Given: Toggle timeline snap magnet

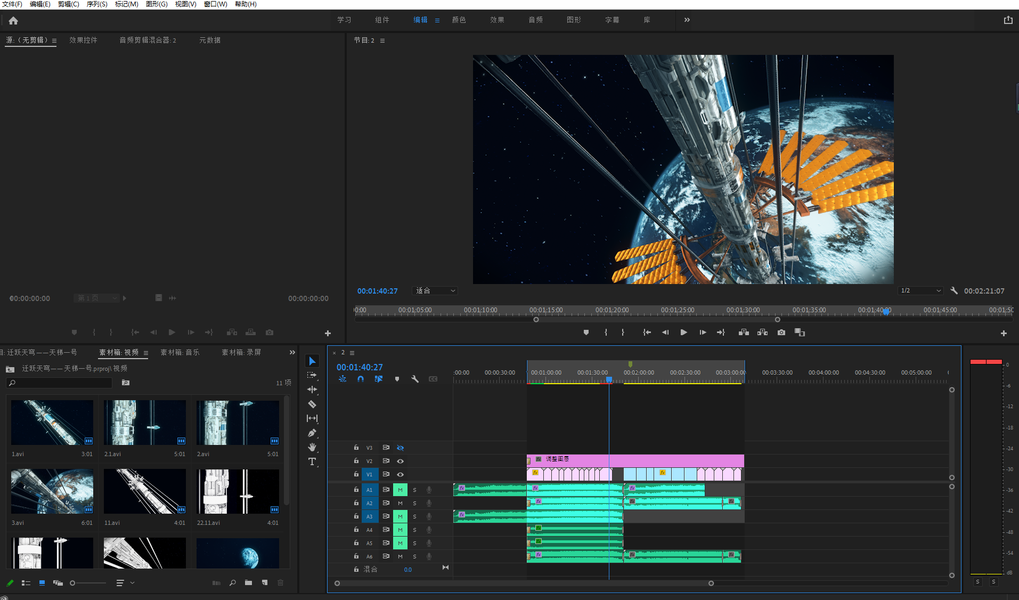Looking at the screenshot, I should point(360,379).
